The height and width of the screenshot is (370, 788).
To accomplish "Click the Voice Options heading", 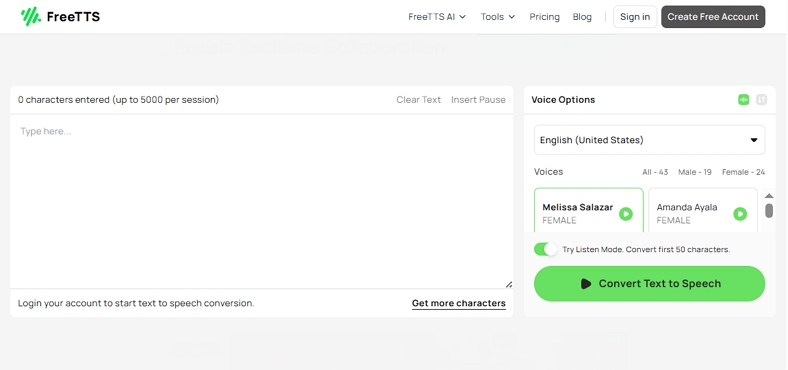I will (x=563, y=100).
